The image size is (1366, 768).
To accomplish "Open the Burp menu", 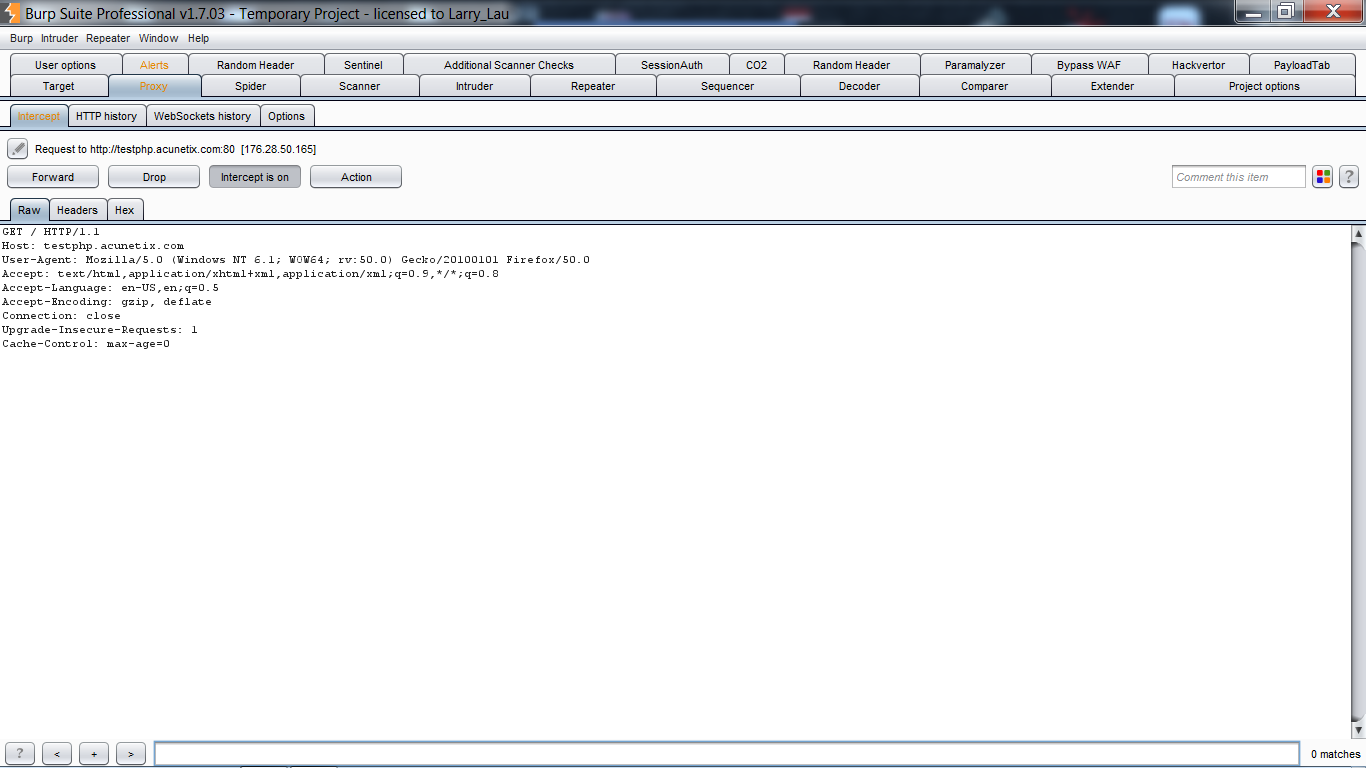I will click(x=21, y=38).
